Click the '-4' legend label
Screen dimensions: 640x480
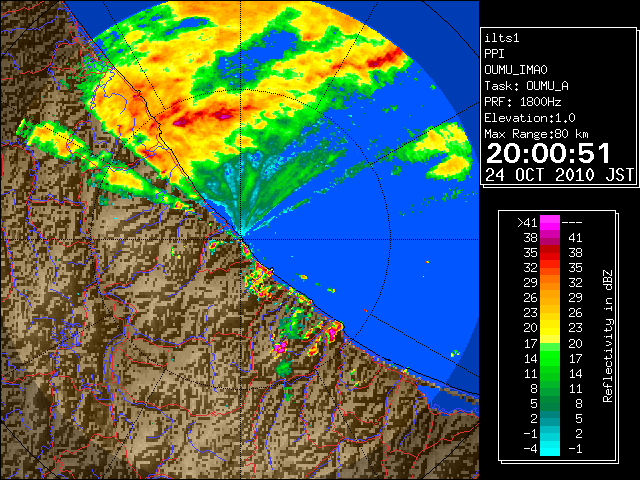click(530, 449)
